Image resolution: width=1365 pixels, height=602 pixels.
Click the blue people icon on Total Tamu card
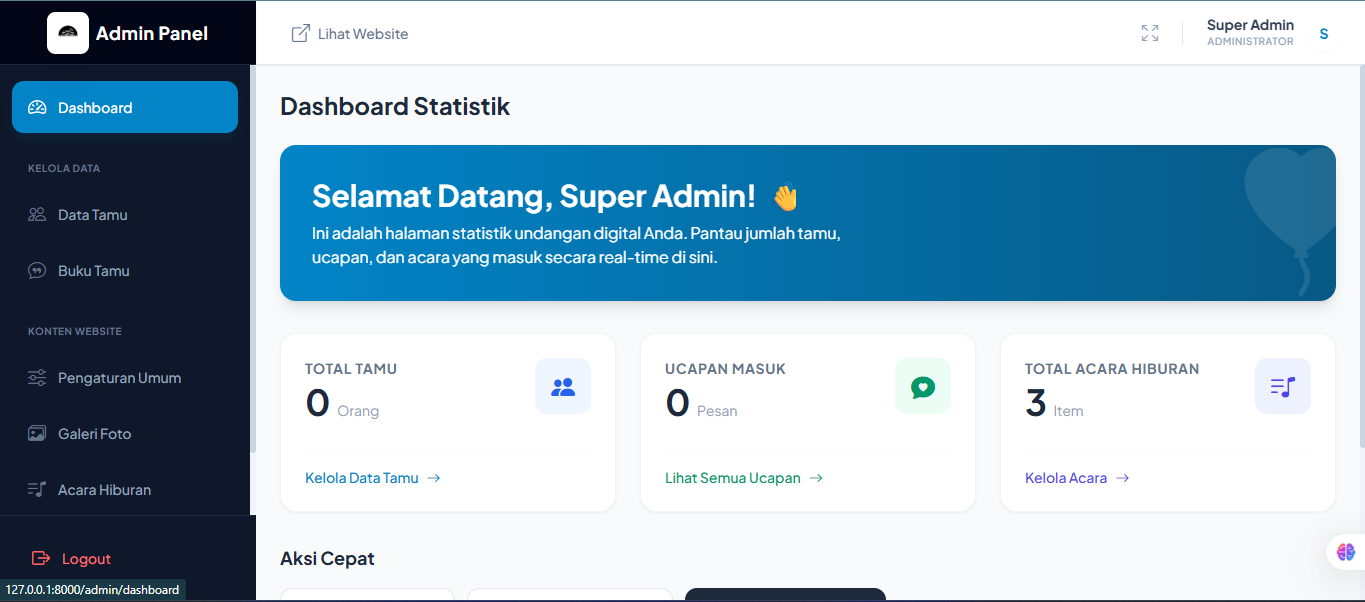(x=562, y=386)
